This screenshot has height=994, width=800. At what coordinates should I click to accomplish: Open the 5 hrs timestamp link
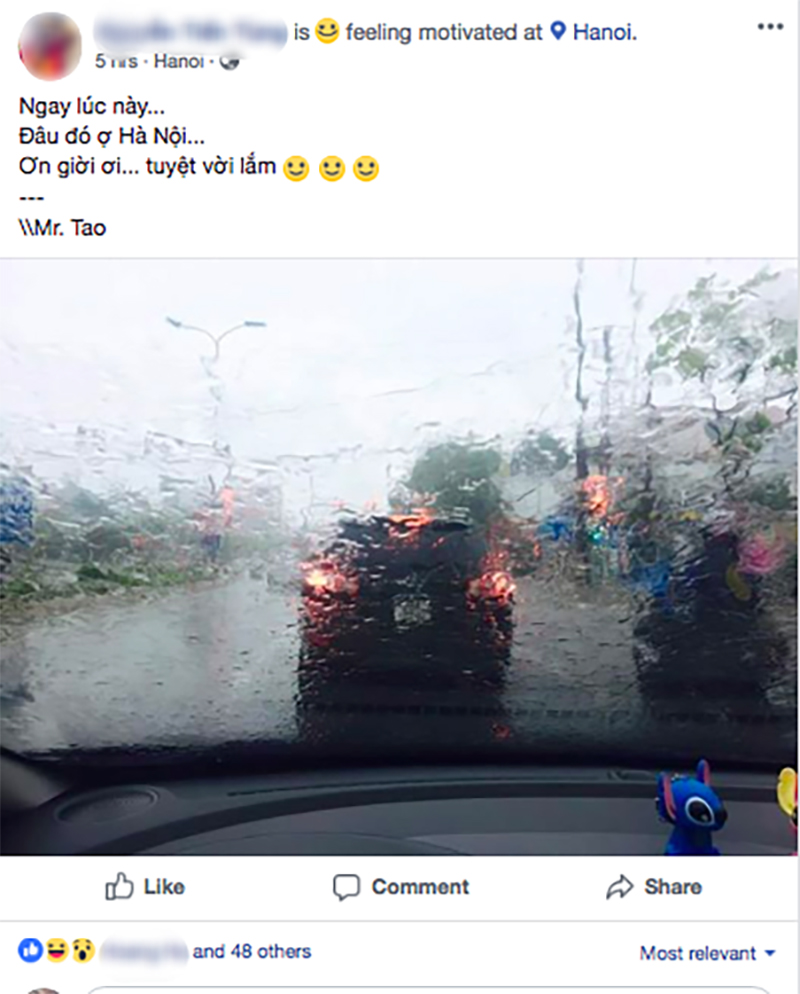[116, 61]
